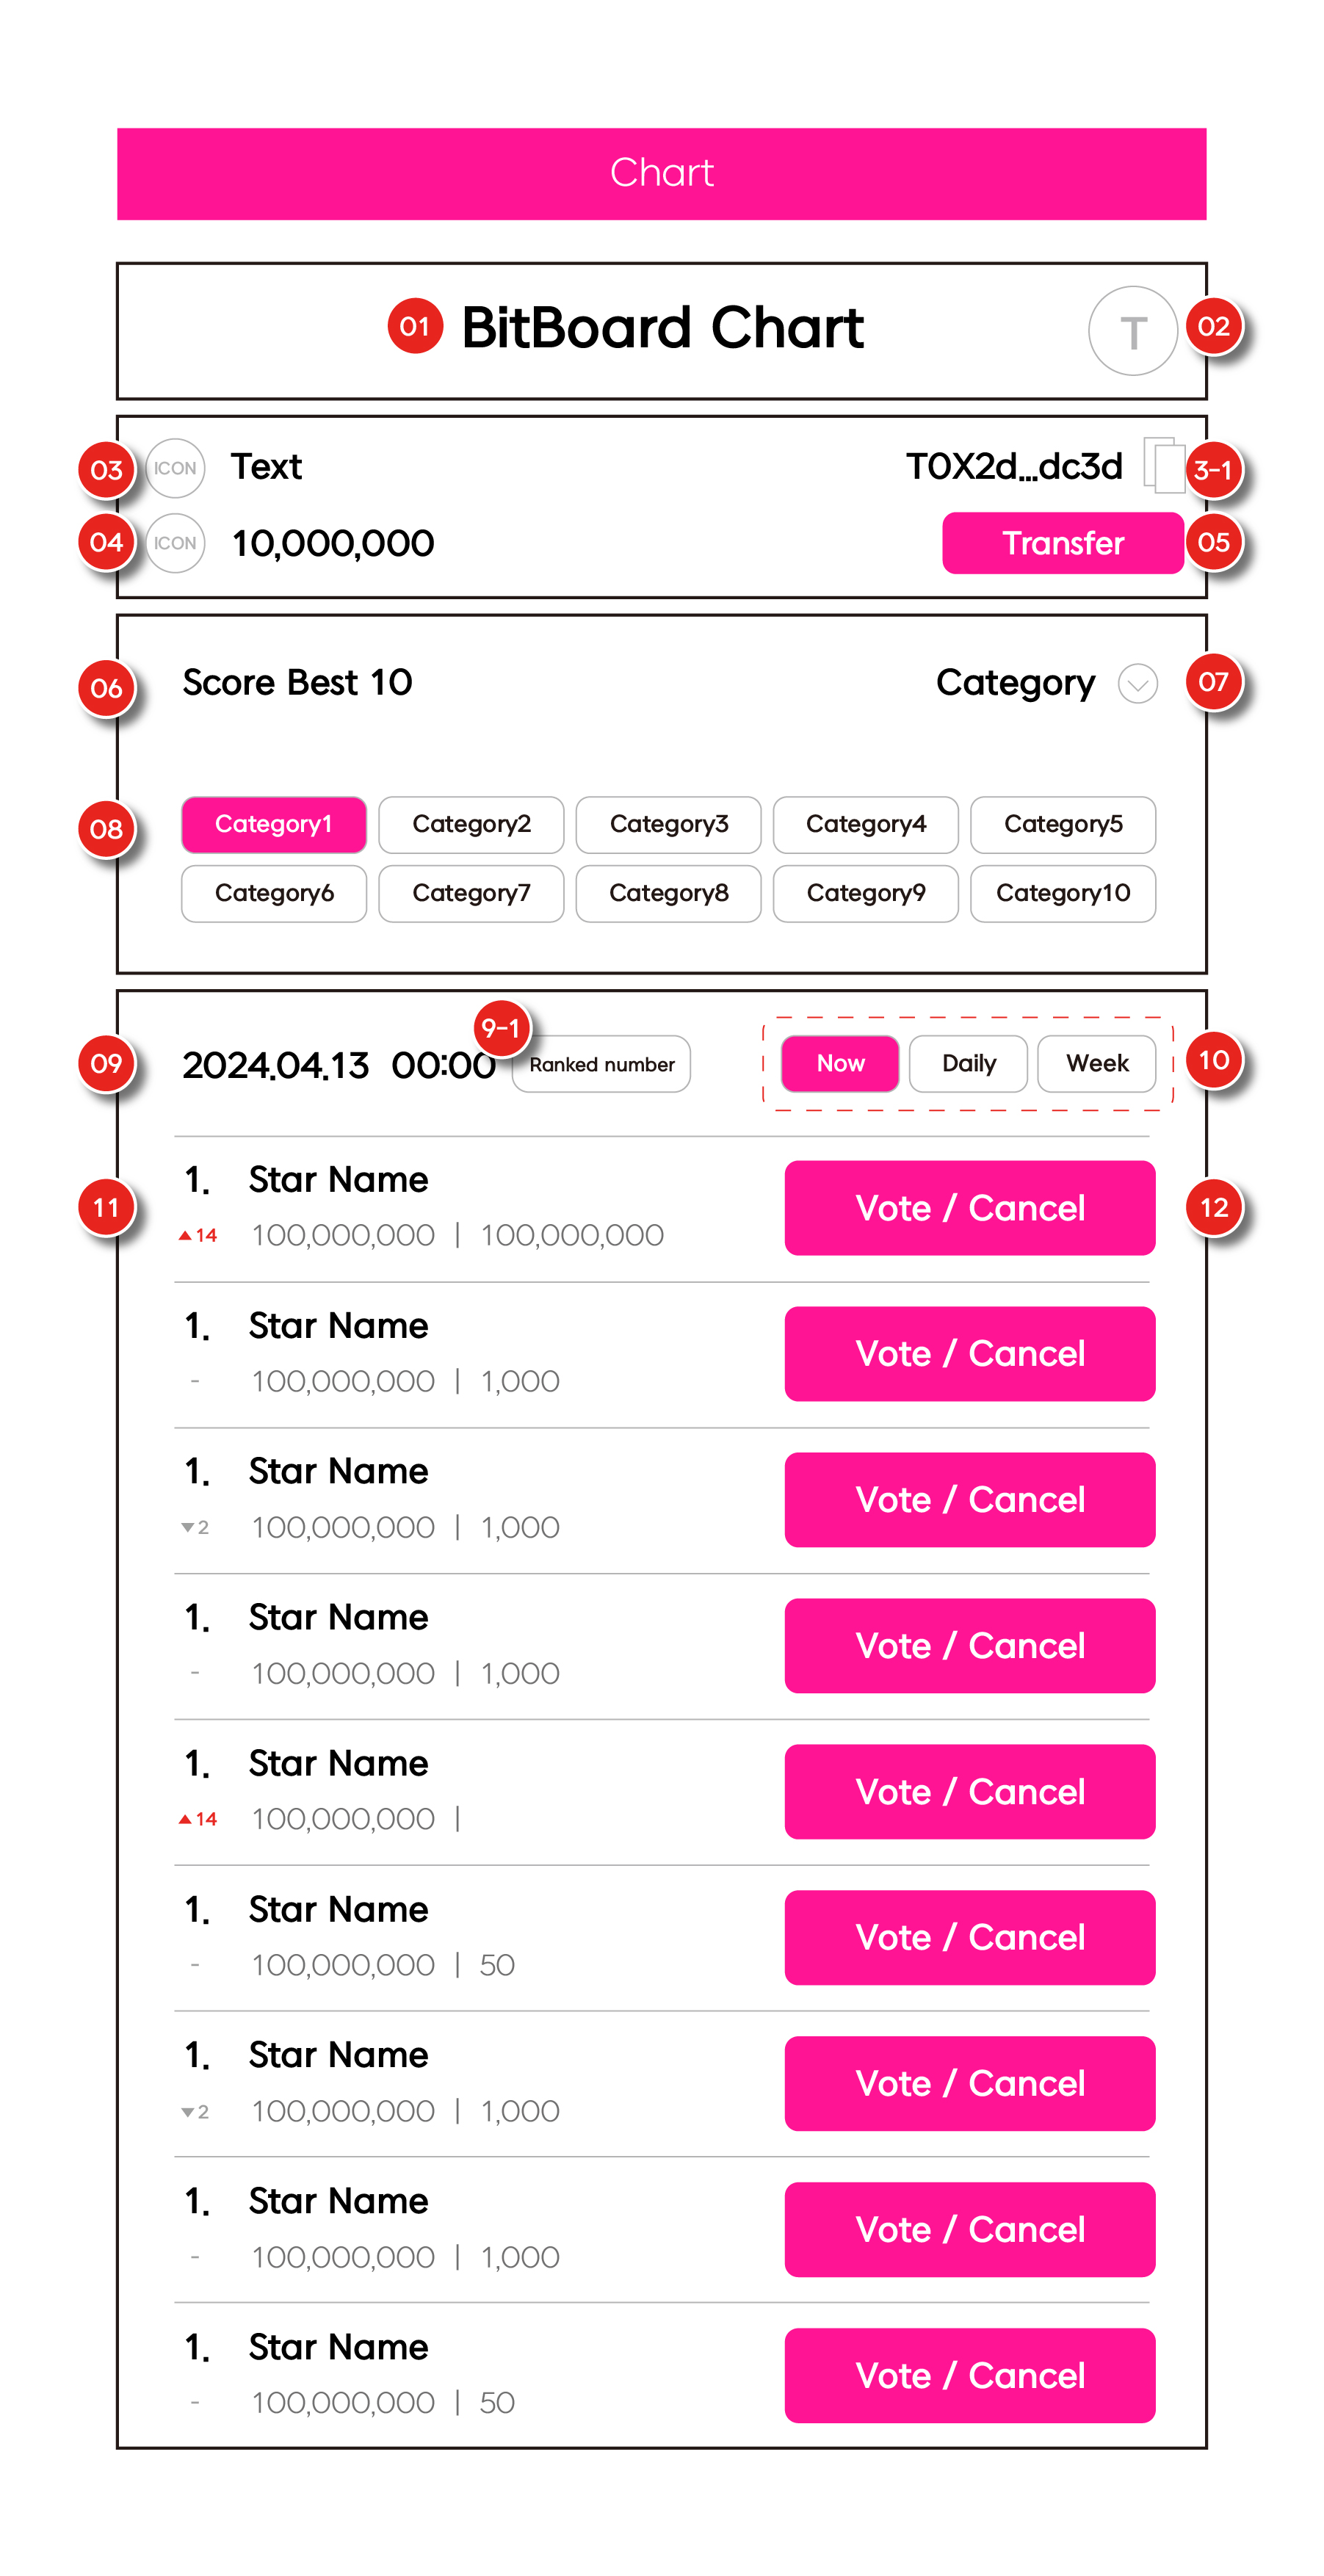1324x2576 pixels.
Task: Switch to the Now tab
Action: (x=840, y=1063)
